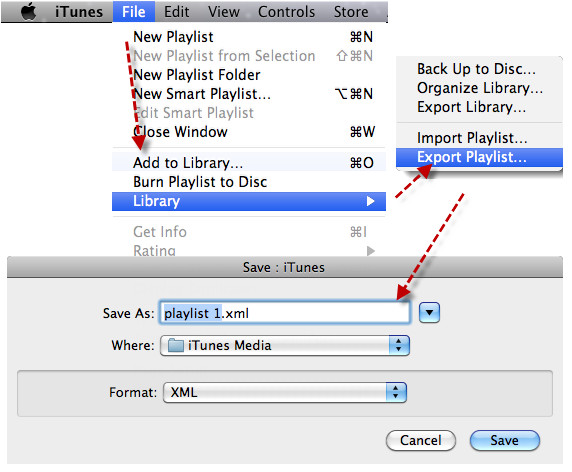
Task: Open the View menu in menu bar
Action: pyautogui.click(x=224, y=12)
